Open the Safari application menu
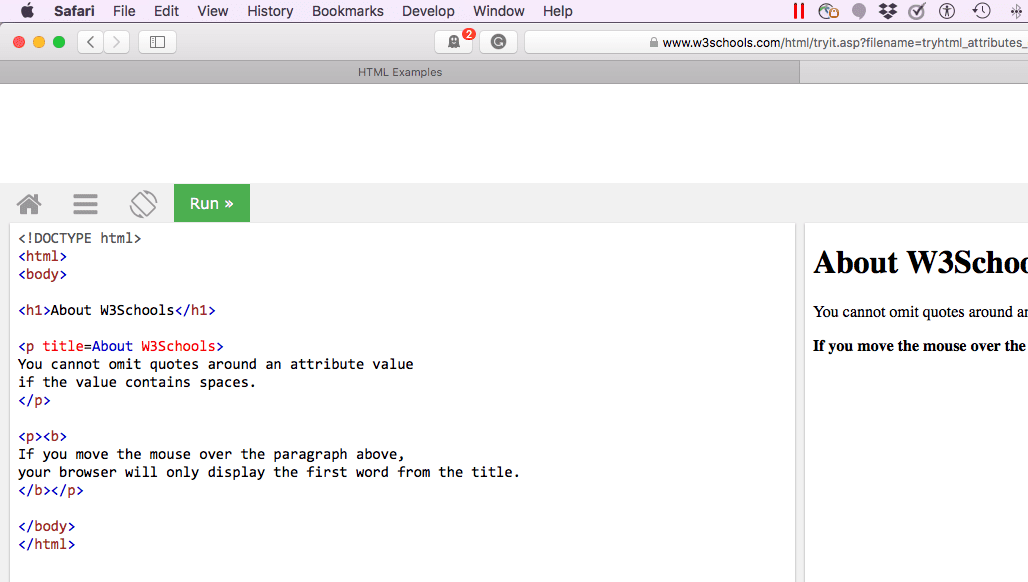Image resolution: width=1028 pixels, height=582 pixels. 74,11
